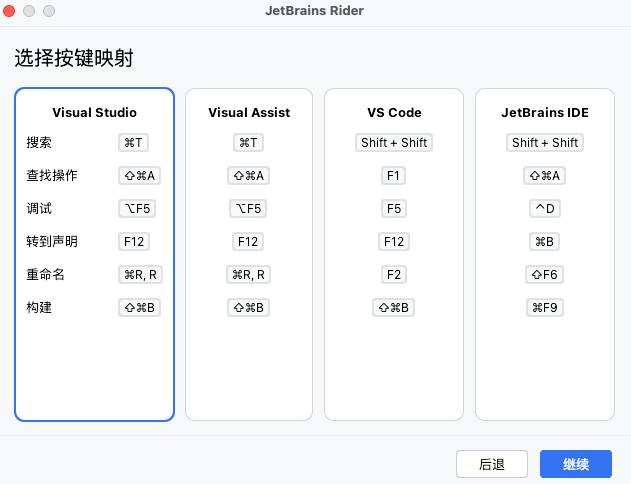631x484 pixels.
Task: Click the 后退 (Back) button
Action: [x=492, y=464]
